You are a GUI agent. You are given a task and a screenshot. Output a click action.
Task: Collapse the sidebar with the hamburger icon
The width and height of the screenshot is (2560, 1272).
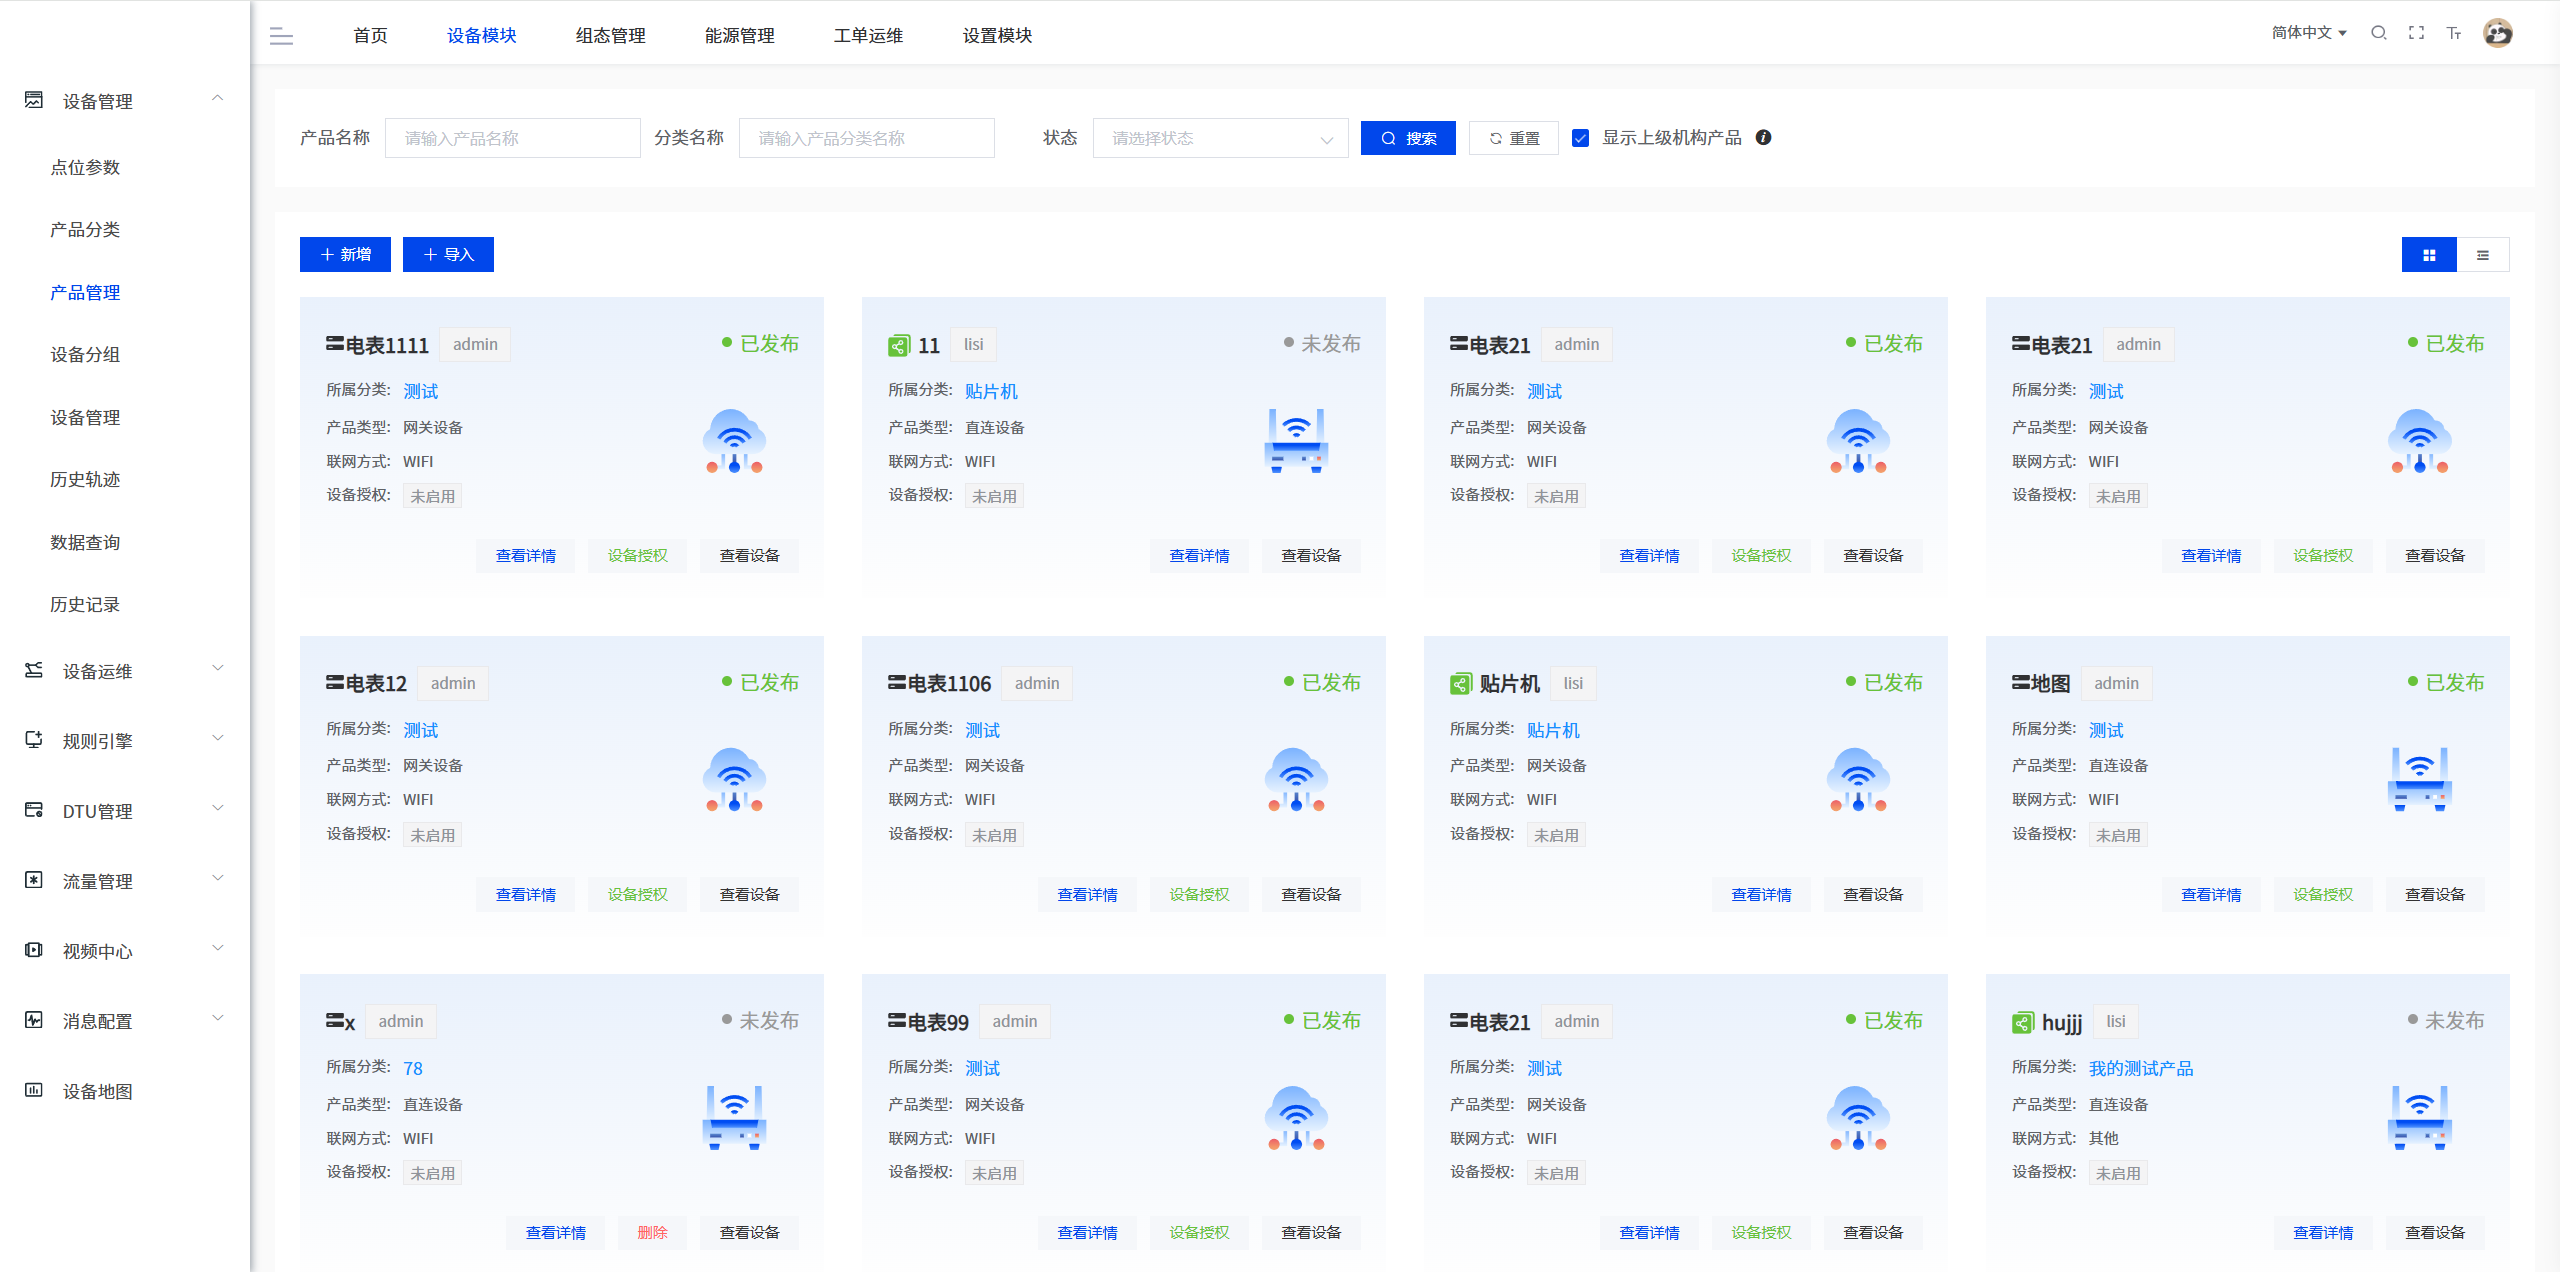[281, 37]
